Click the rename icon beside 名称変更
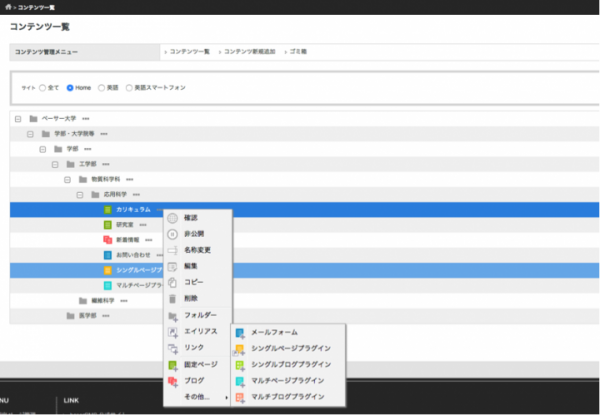The image size is (600, 415). pyautogui.click(x=173, y=250)
